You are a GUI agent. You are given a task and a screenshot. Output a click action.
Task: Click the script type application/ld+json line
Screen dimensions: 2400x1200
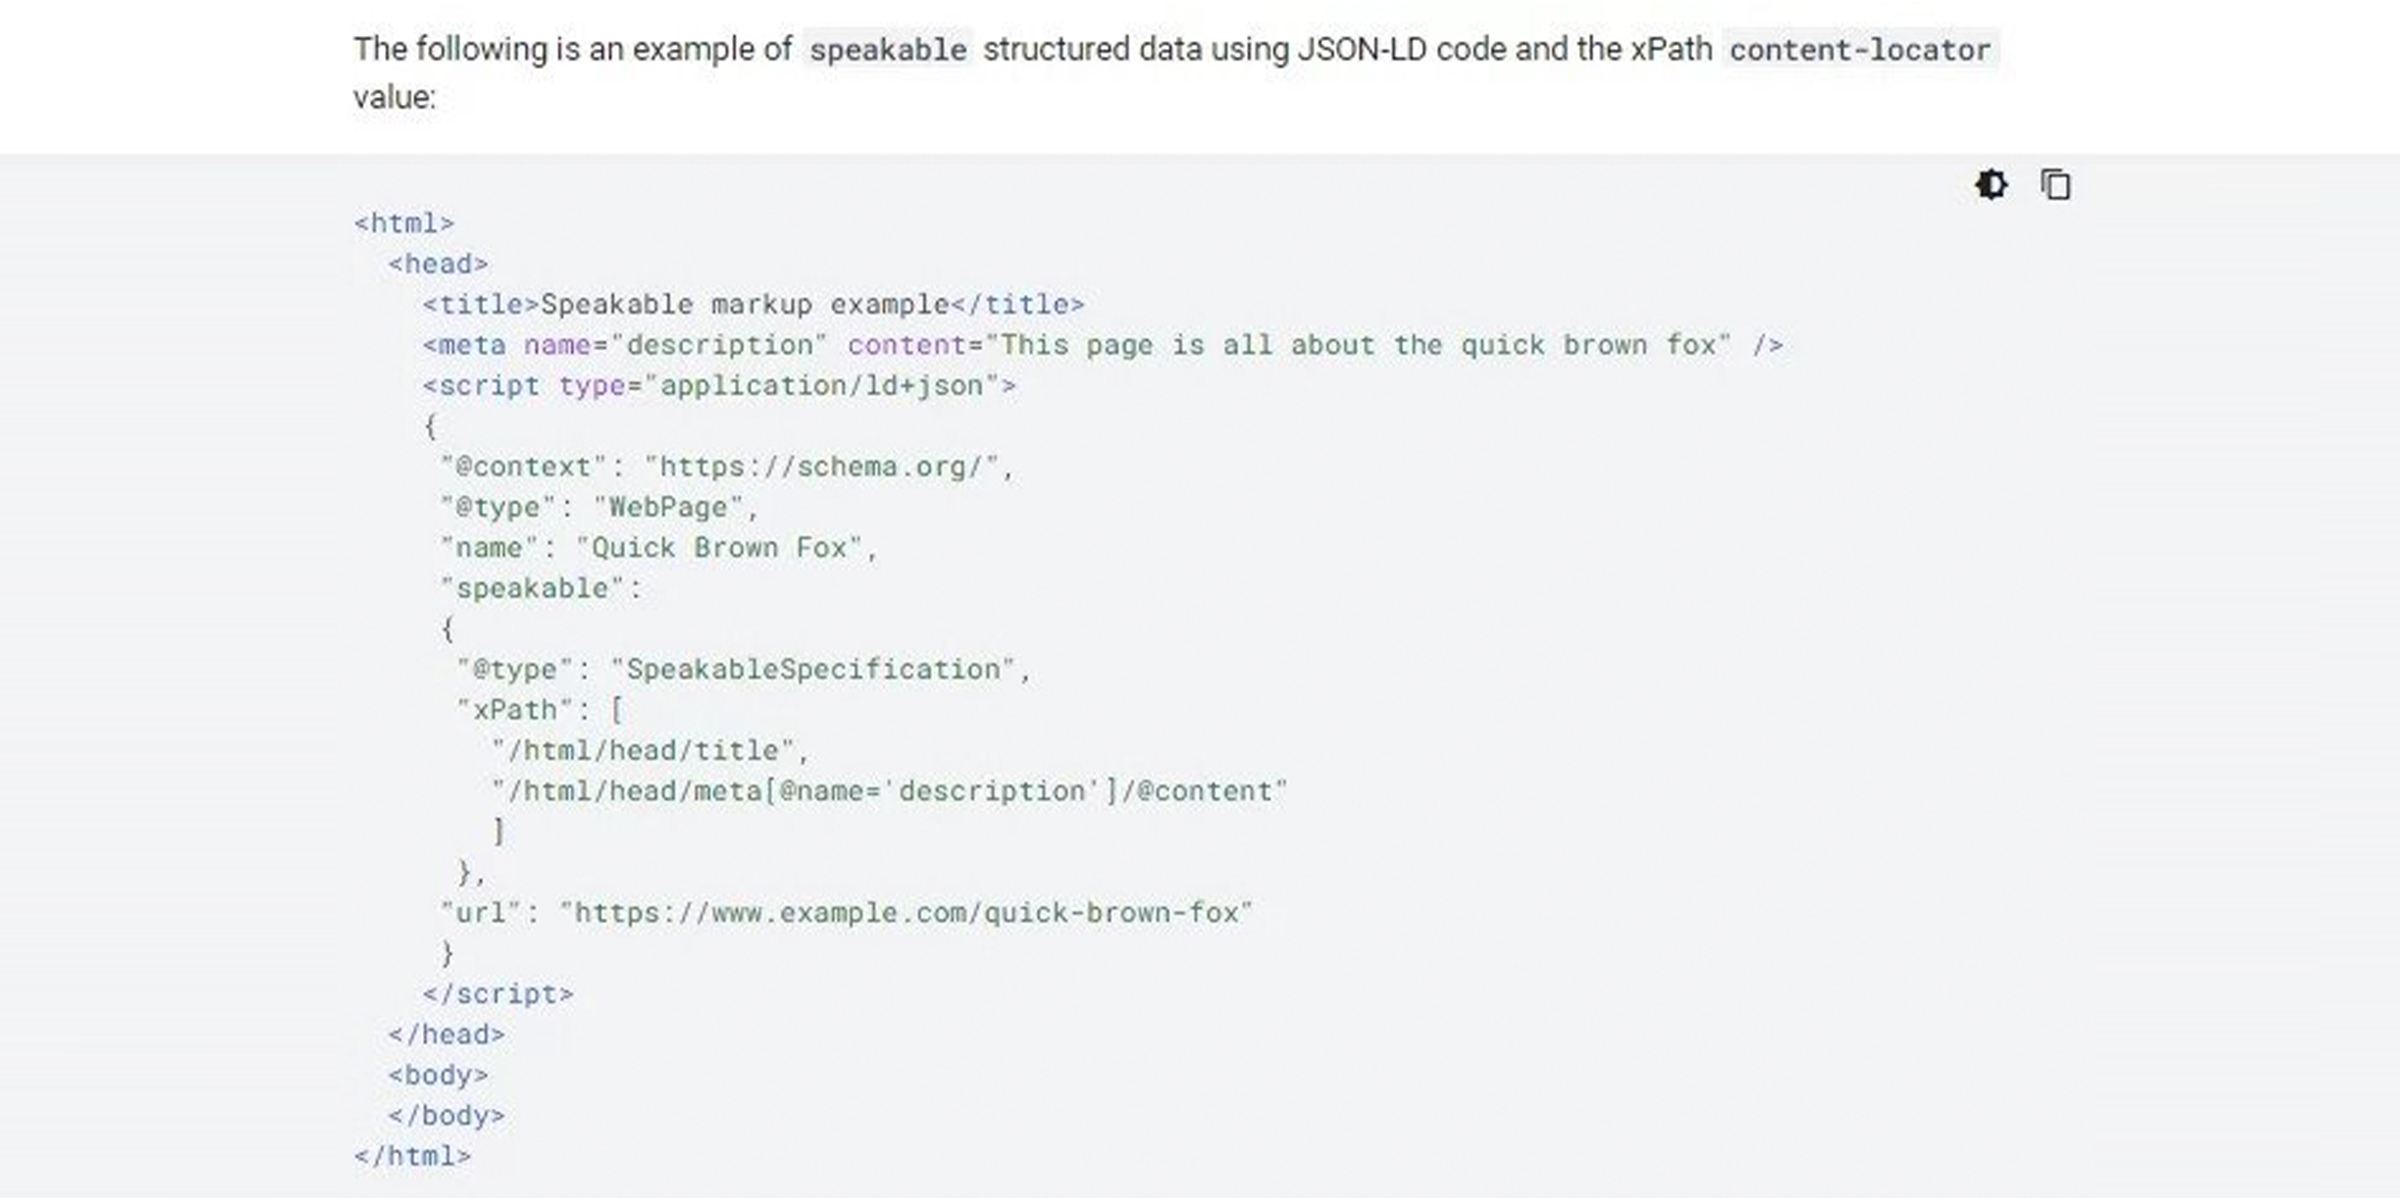(719, 386)
